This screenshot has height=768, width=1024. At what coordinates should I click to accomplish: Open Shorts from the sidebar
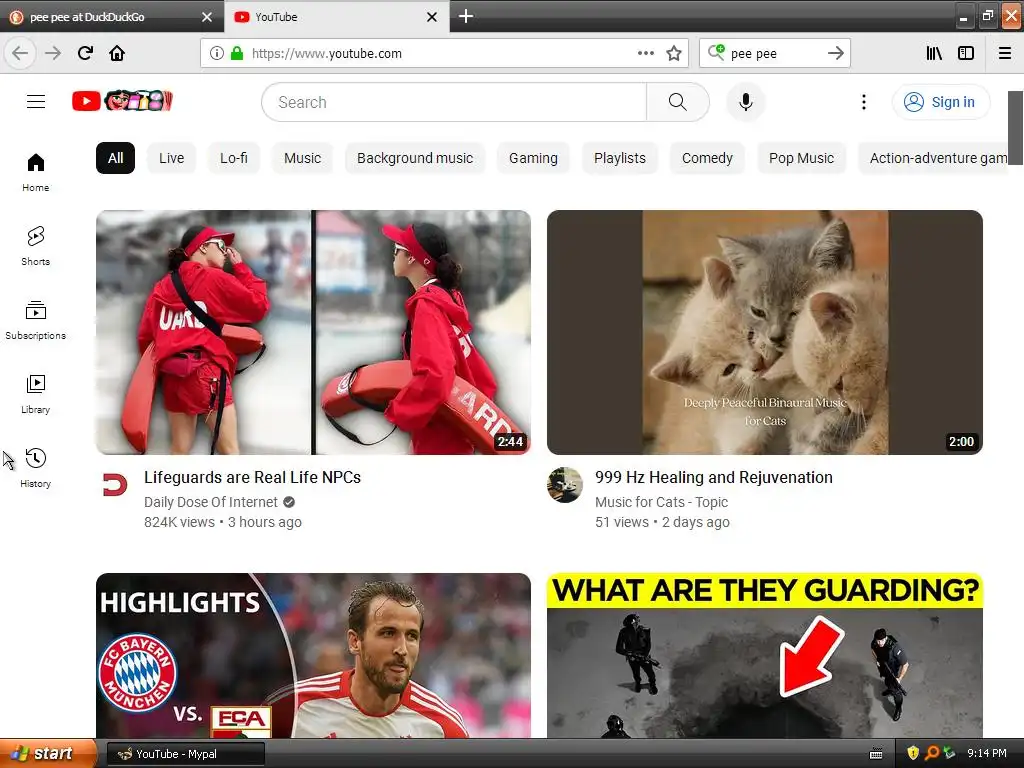(36, 246)
